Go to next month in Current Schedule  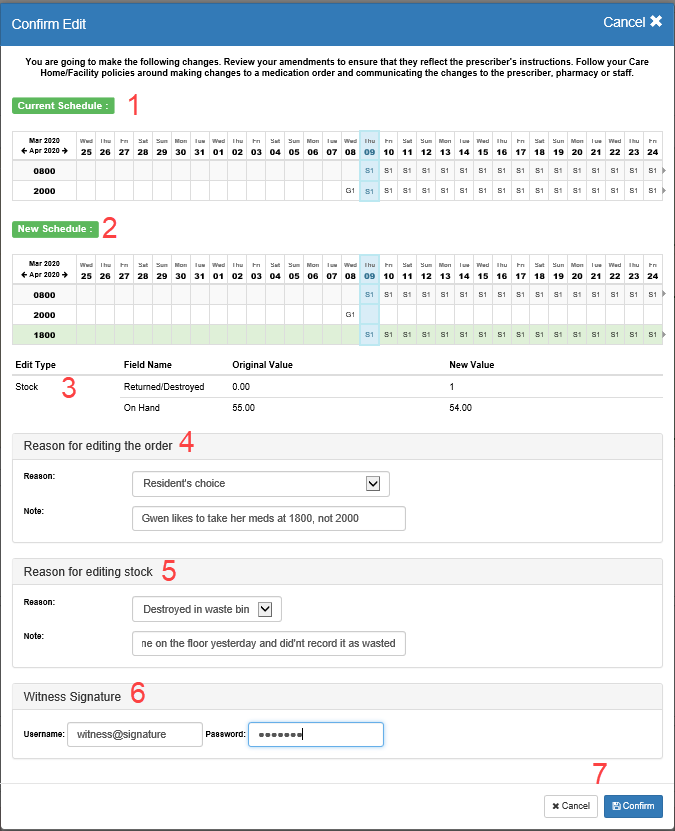[x=63, y=151]
